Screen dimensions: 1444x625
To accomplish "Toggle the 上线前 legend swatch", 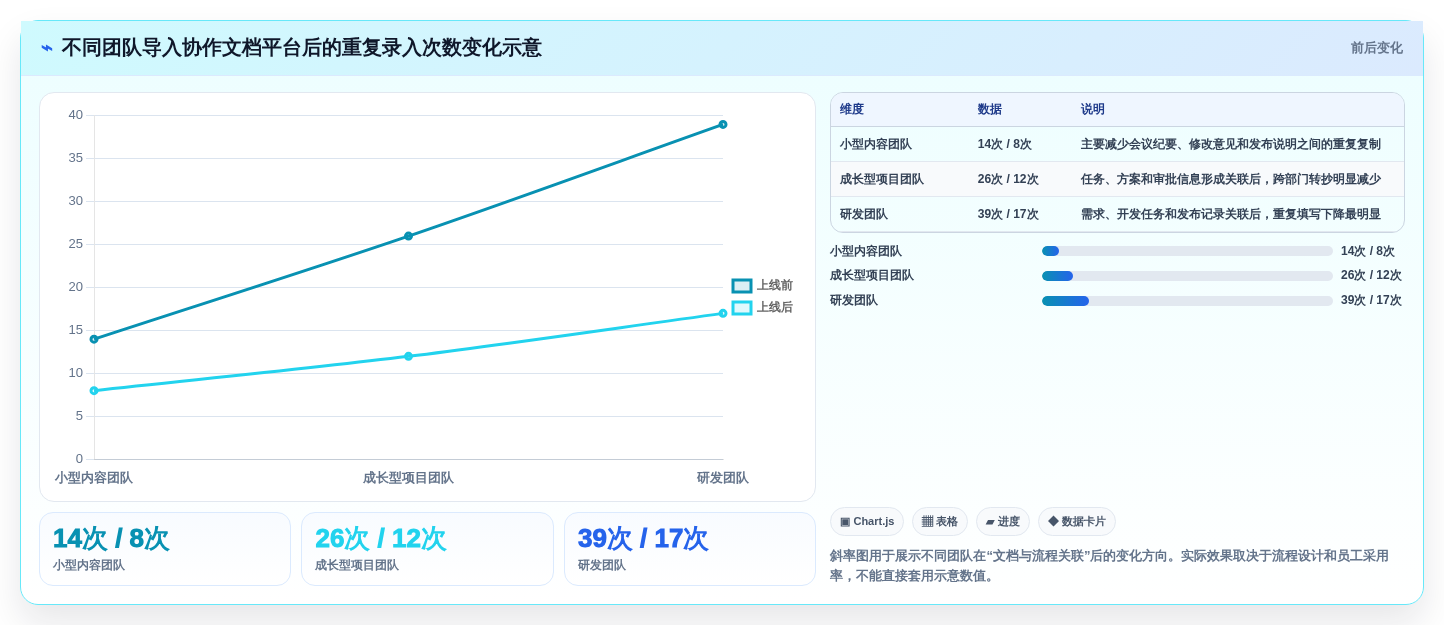I will [741, 286].
